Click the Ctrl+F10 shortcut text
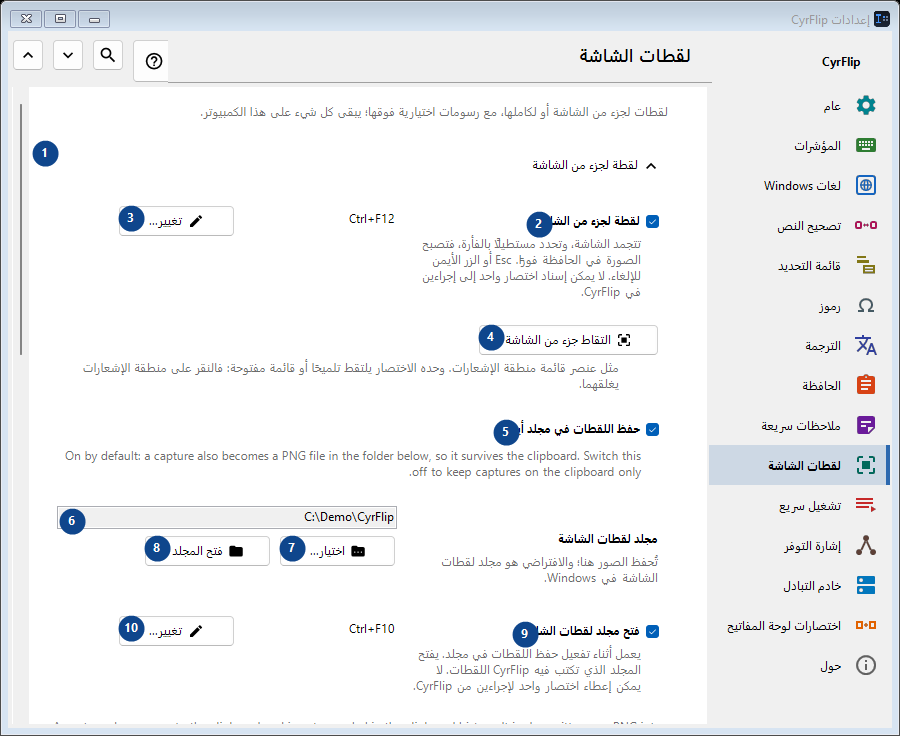 click(x=371, y=629)
